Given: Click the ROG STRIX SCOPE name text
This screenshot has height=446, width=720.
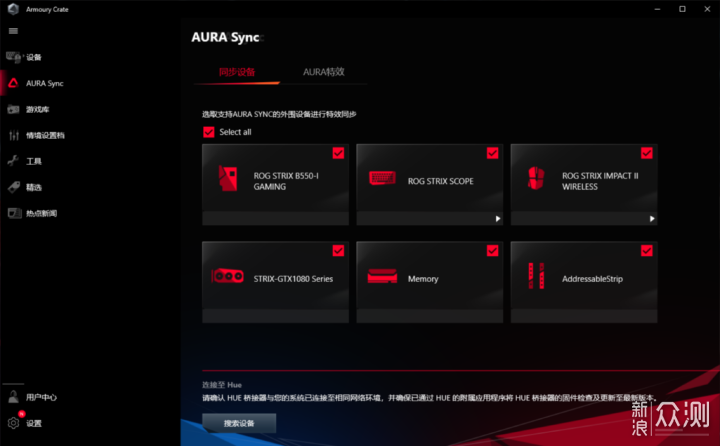Looking at the screenshot, I should pos(440,181).
